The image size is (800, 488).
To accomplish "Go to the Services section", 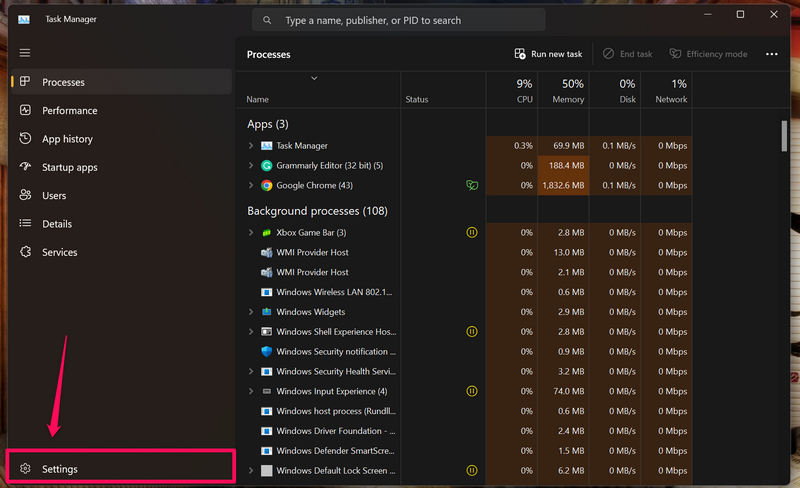I will pyautogui.click(x=59, y=252).
